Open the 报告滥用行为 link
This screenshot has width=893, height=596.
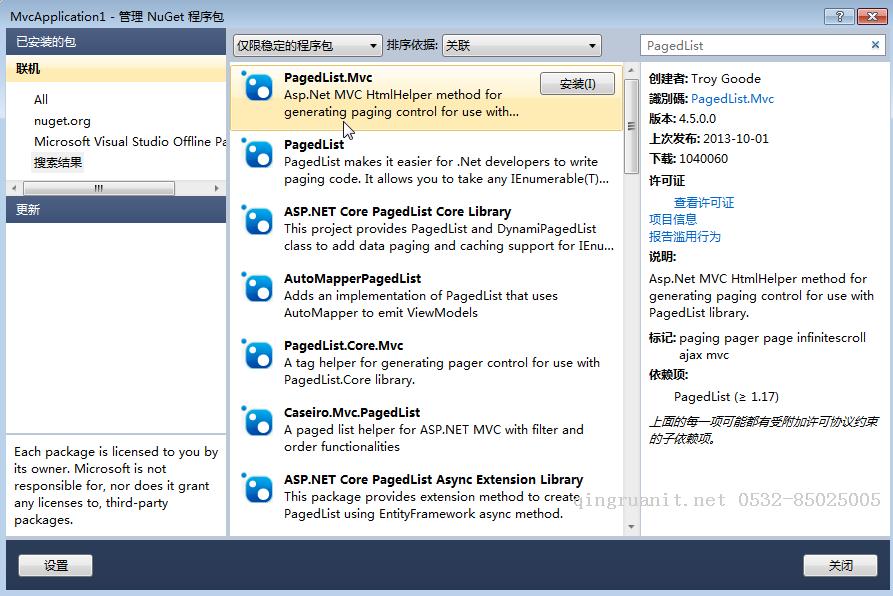tap(685, 237)
